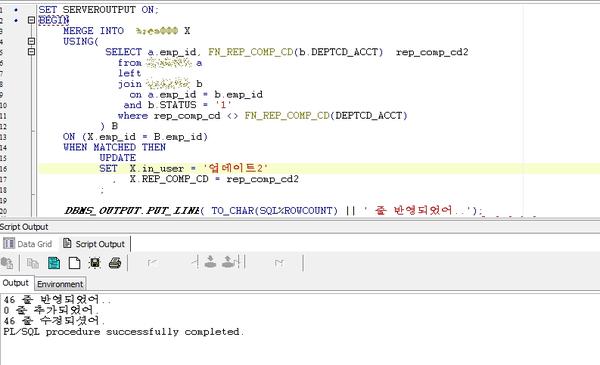This screenshot has width=600, height=365.
Task: Click the gutter dot beside SET SERVEROUTPUT
Action: click(x=16, y=10)
